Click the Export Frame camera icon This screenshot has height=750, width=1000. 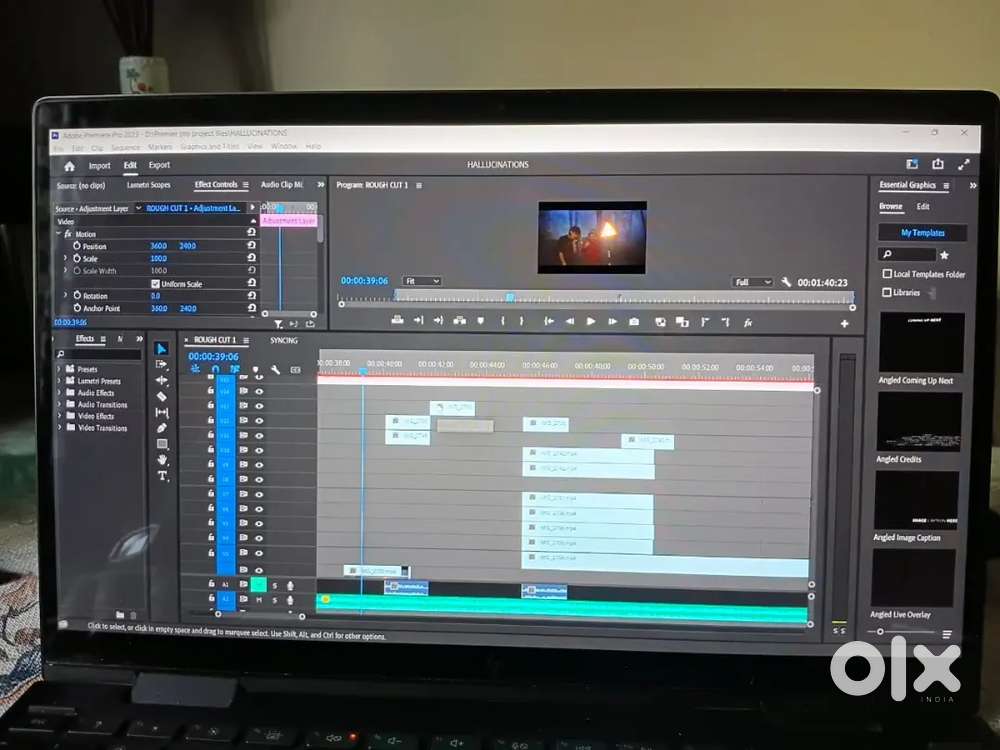coord(634,322)
